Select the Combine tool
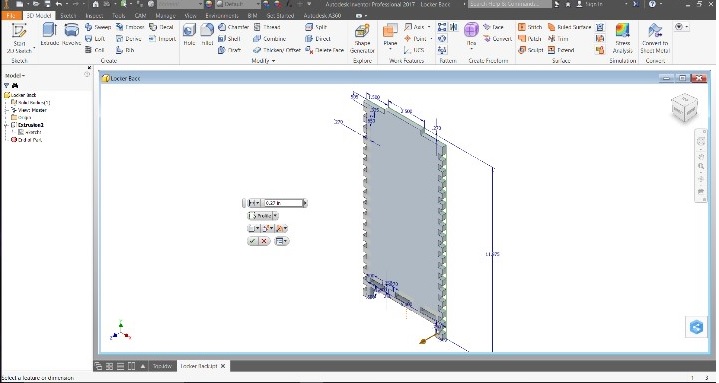This screenshot has width=719, height=383. click(270, 39)
